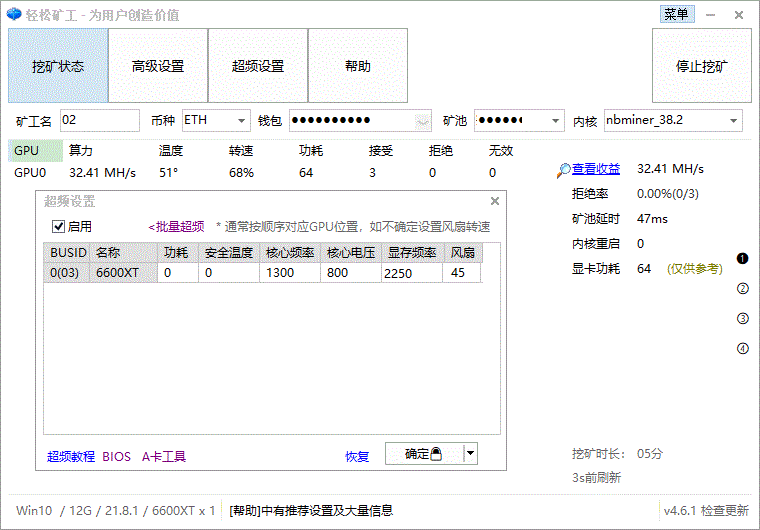Click the numbered page indicator 1
The height and width of the screenshot is (530, 760).
coord(742,258)
